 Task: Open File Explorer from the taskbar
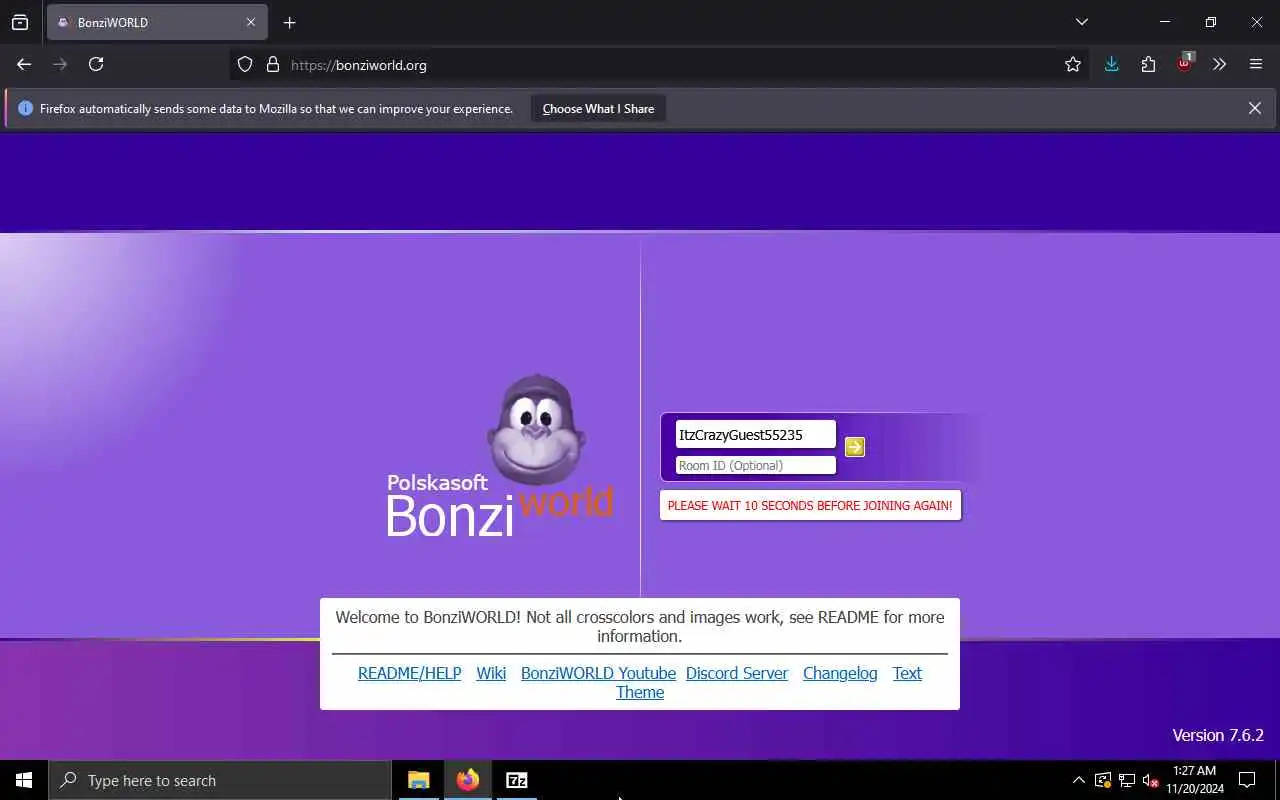tap(419, 780)
